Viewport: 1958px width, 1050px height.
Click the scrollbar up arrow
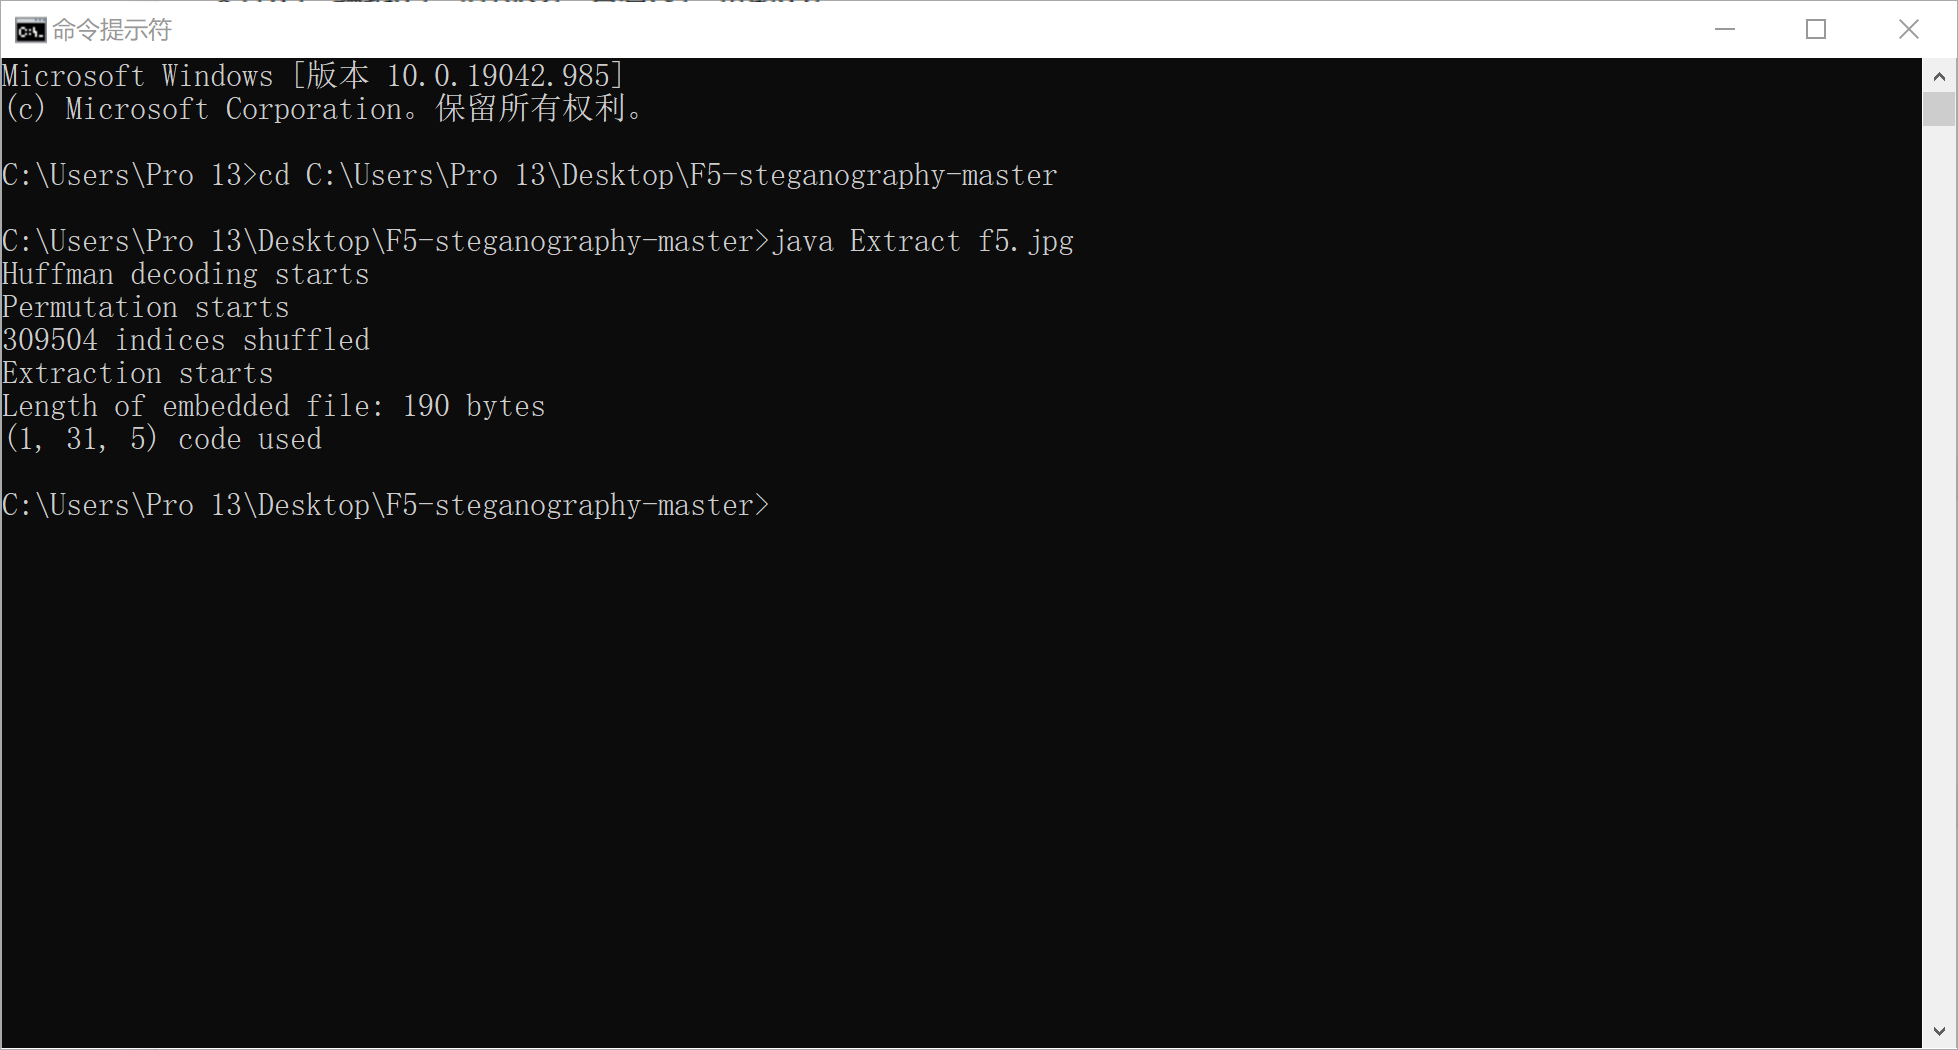coord(1939,76)
